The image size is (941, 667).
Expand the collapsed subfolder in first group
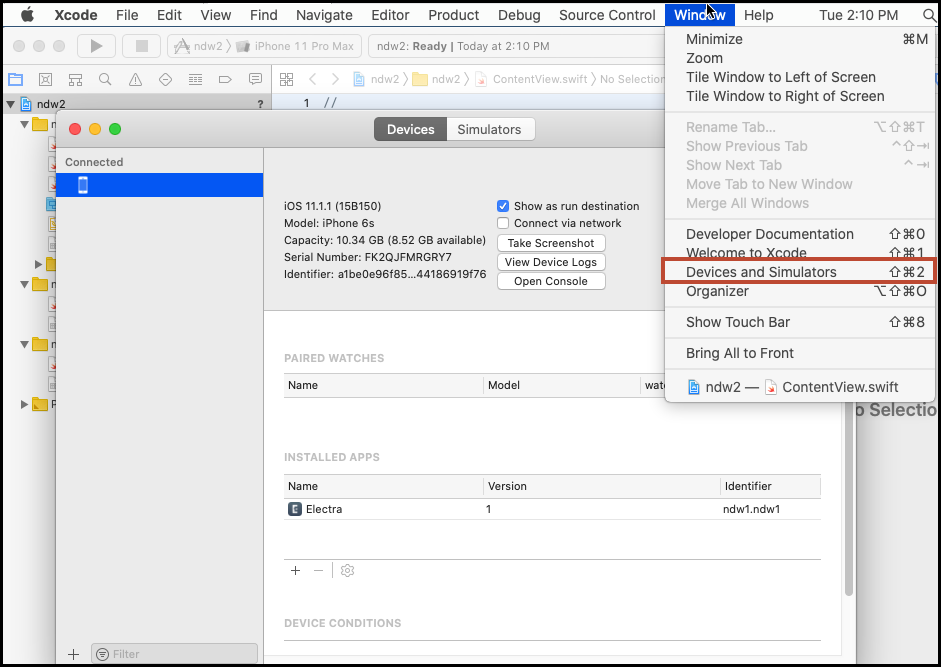tap(38, 264)
